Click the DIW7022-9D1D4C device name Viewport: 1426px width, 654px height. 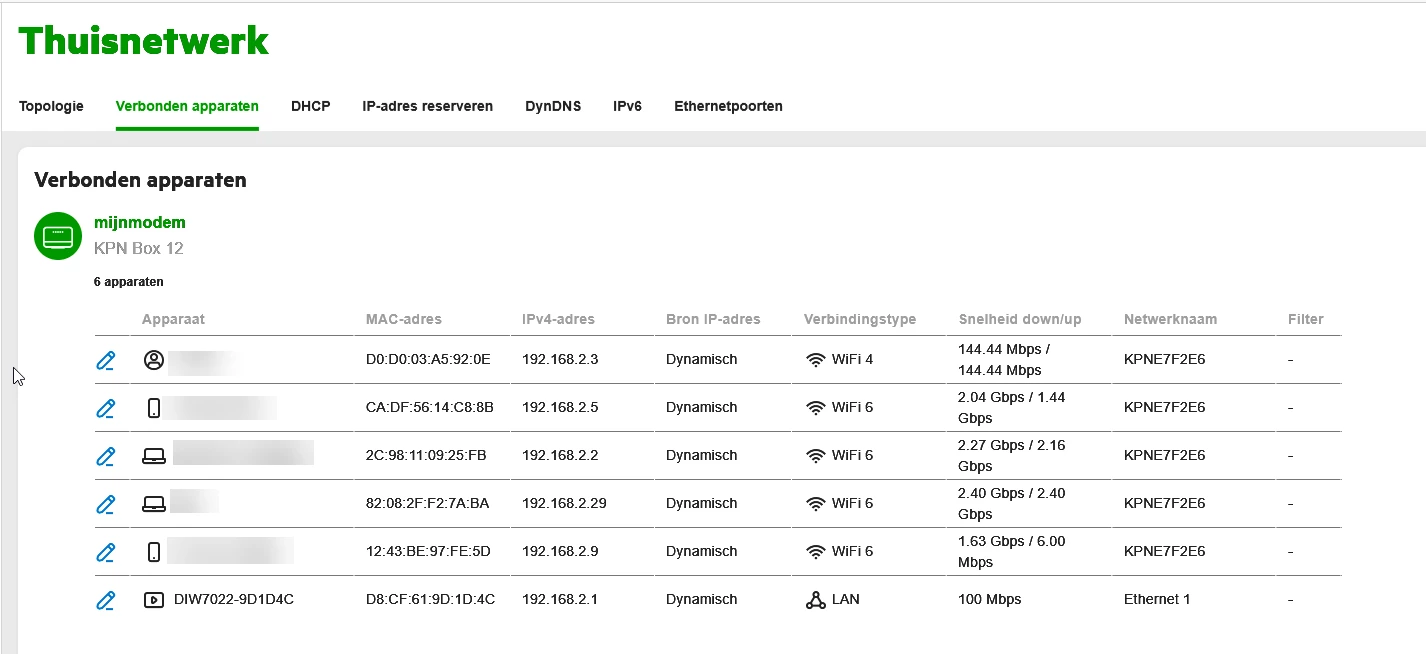pos(234,600)
